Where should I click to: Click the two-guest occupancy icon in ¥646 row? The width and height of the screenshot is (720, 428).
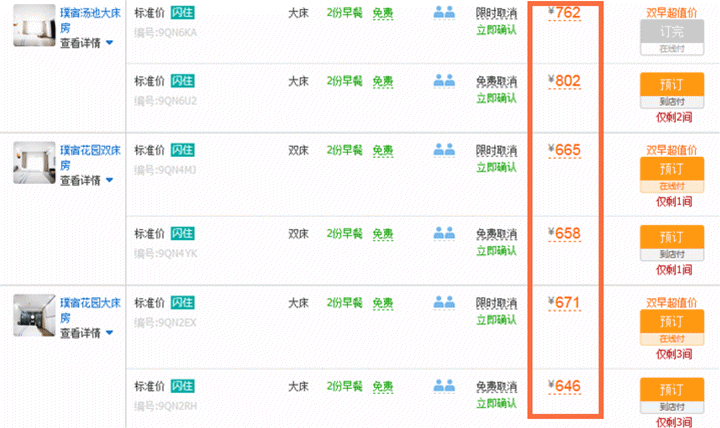click(444, 386)
